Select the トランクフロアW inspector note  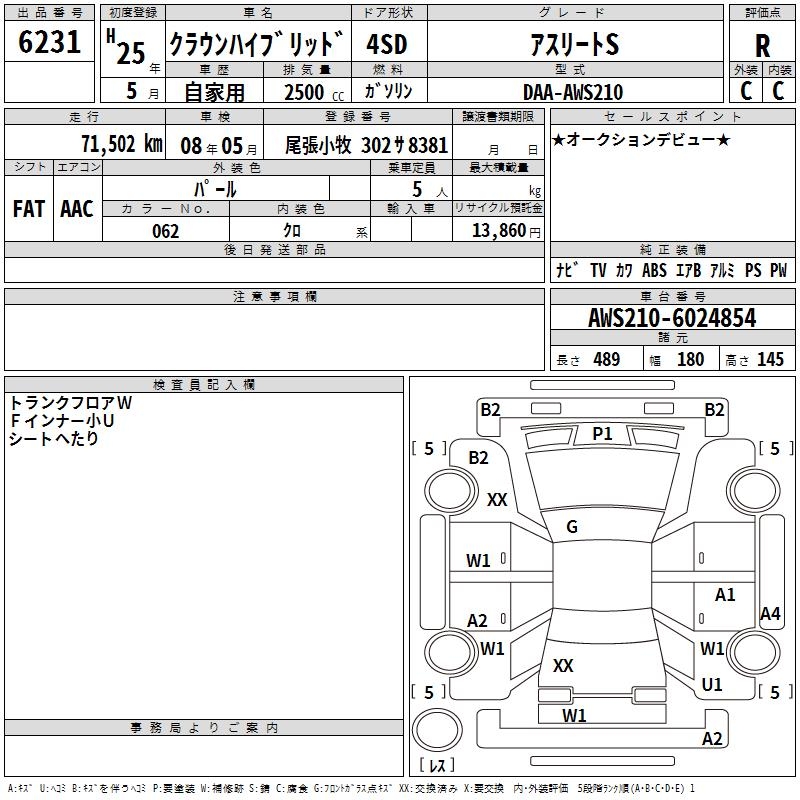71,402
